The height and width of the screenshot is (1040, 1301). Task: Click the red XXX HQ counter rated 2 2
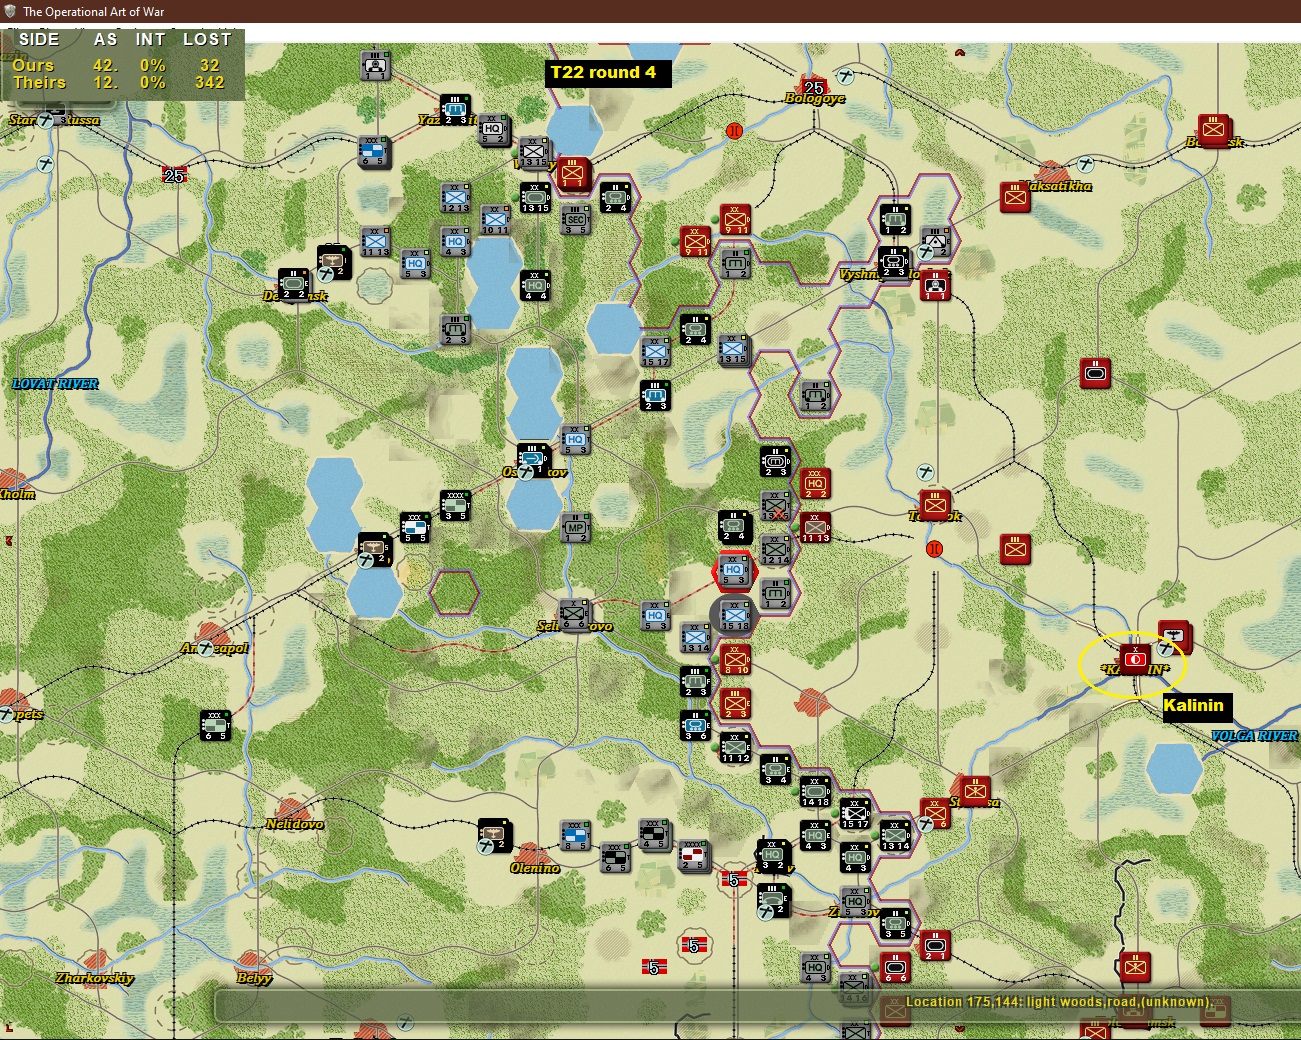tap(815, 484)
